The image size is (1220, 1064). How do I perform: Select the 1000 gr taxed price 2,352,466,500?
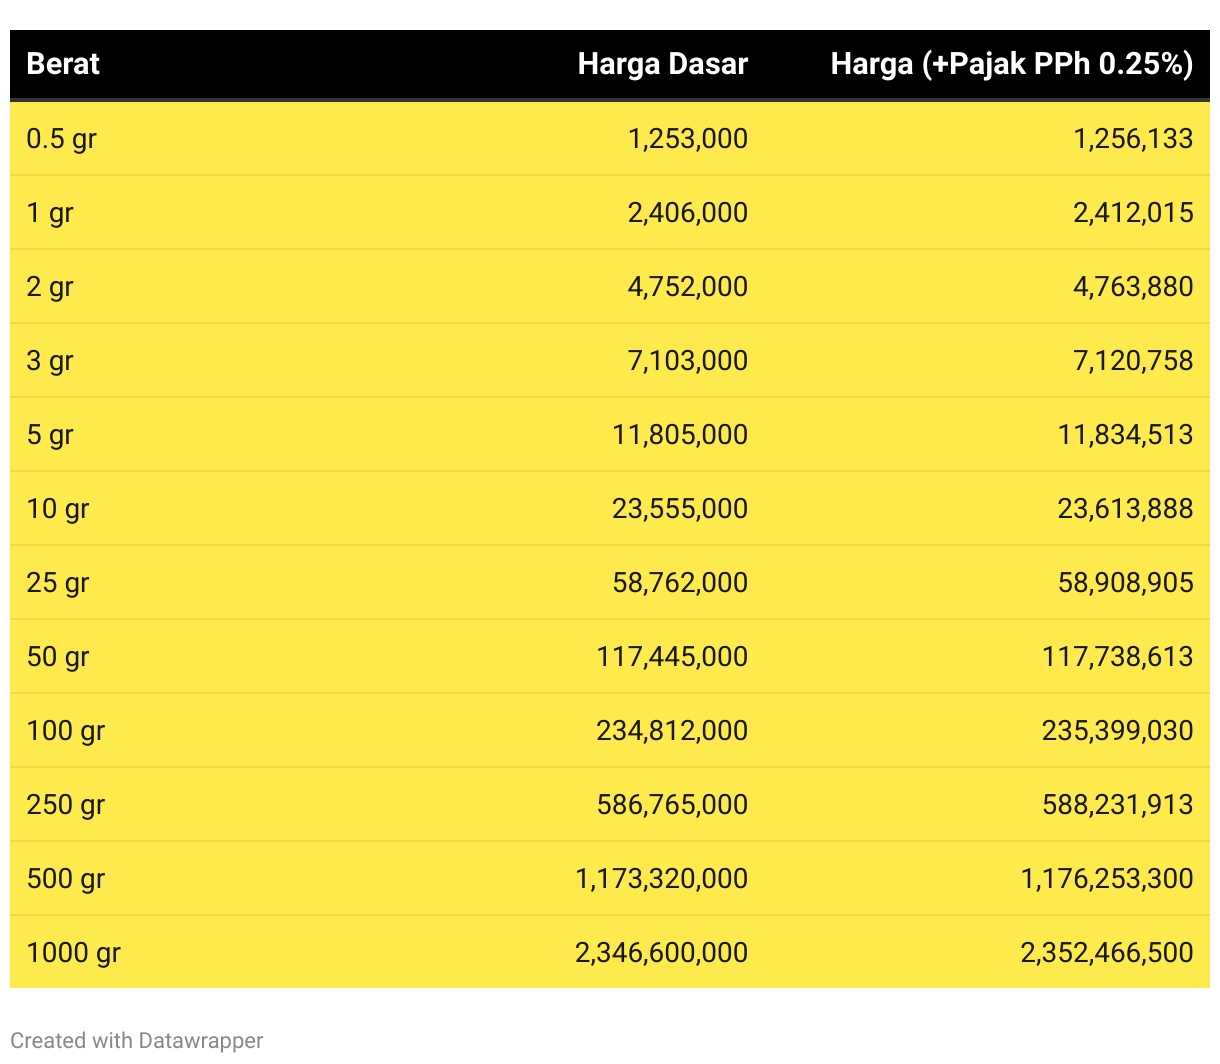pyautogui.click(x=1106, y=952)
